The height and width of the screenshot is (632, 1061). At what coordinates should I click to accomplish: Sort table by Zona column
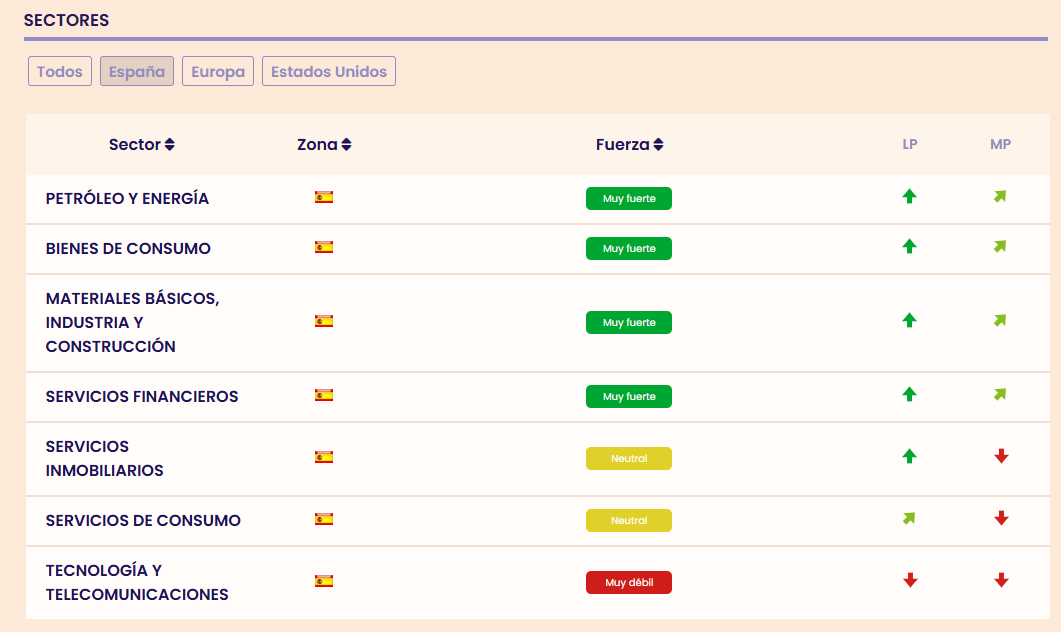(324, 144)
